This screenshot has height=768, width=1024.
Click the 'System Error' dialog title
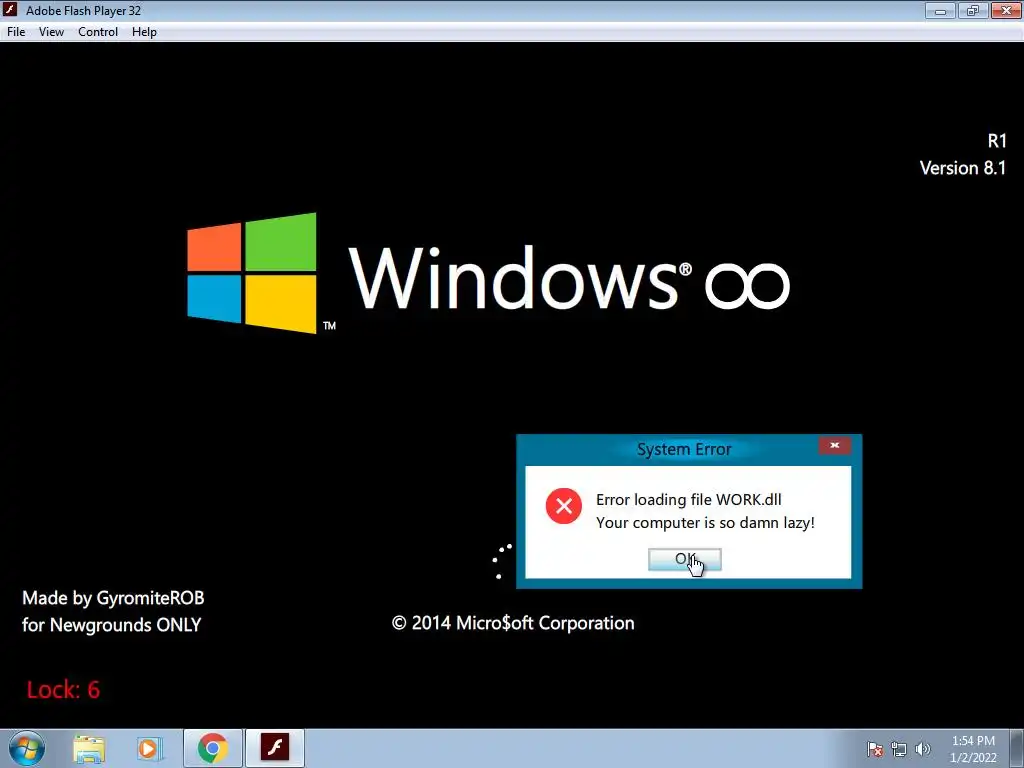coord(684,449)
